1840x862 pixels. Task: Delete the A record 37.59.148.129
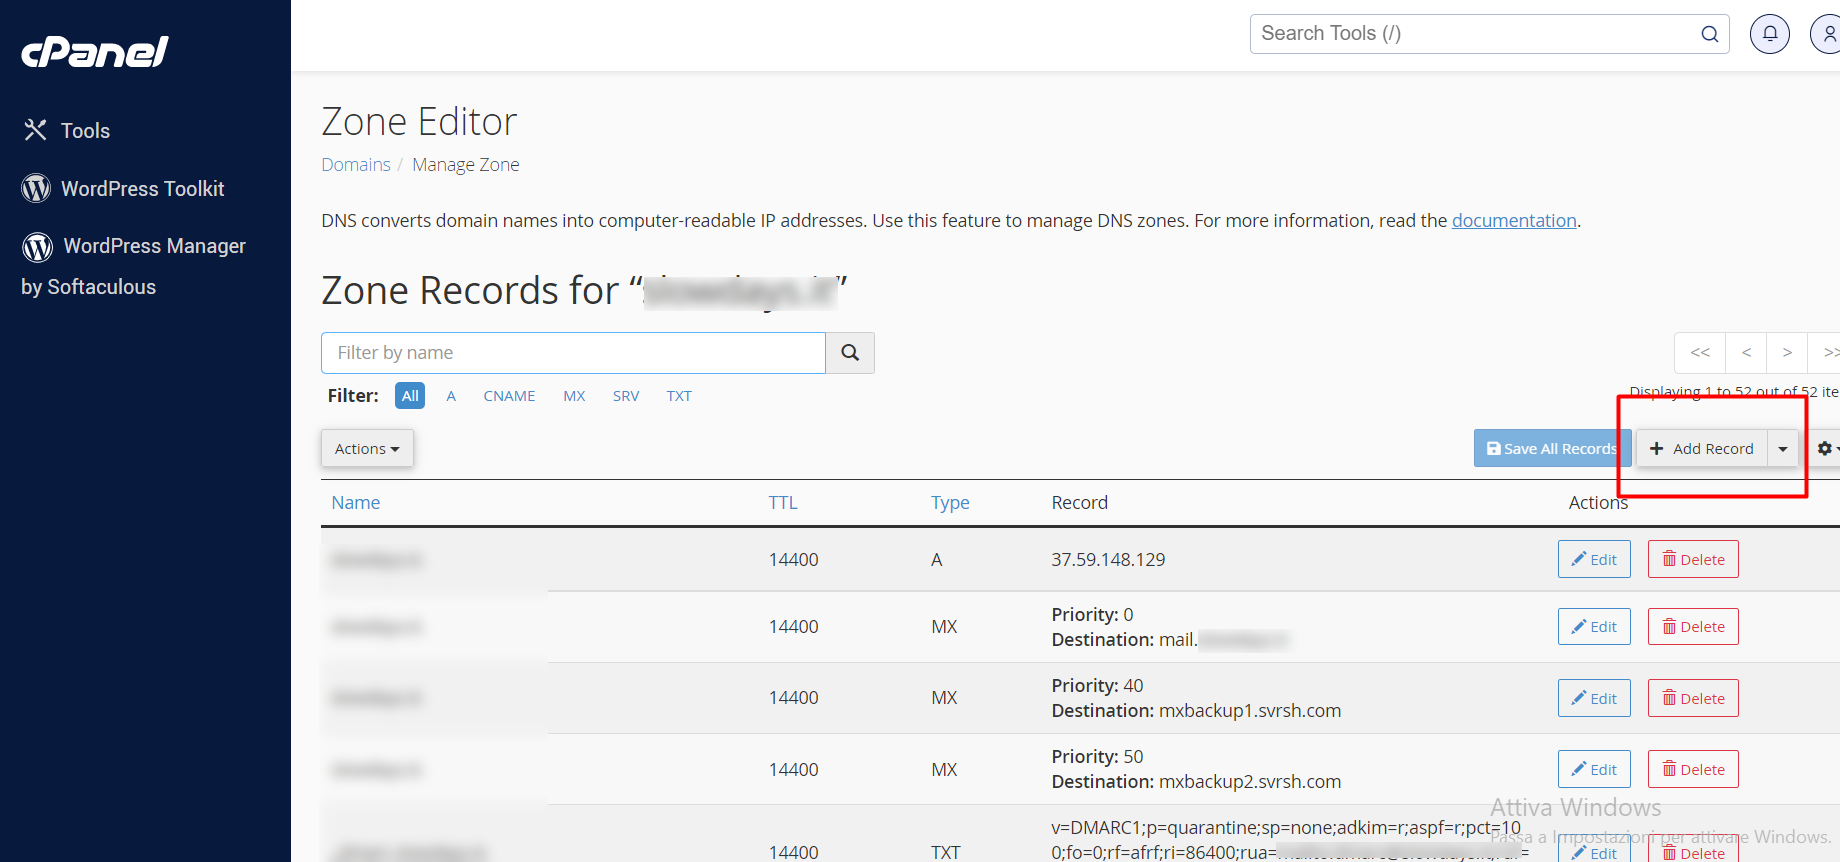click(x=1693, y=560)
